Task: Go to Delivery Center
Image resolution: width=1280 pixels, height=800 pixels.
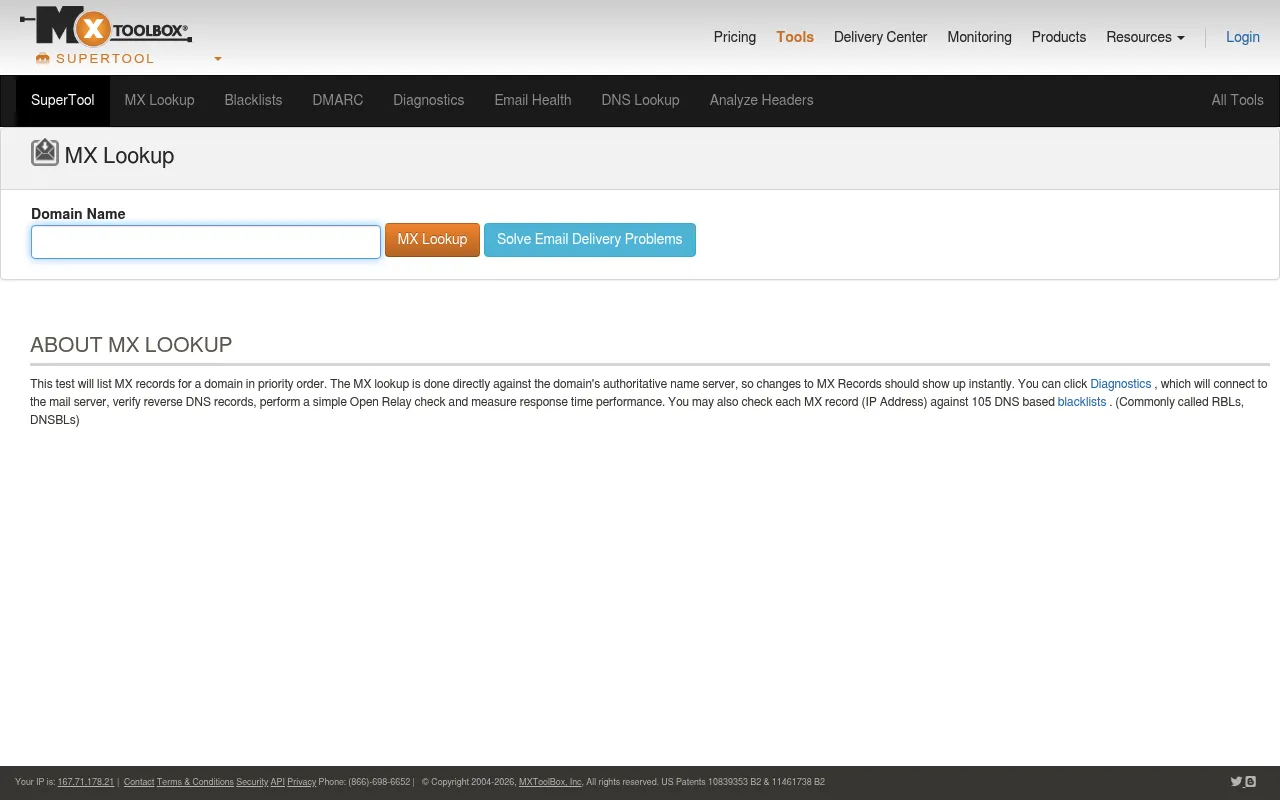Action: pos(880,37)
